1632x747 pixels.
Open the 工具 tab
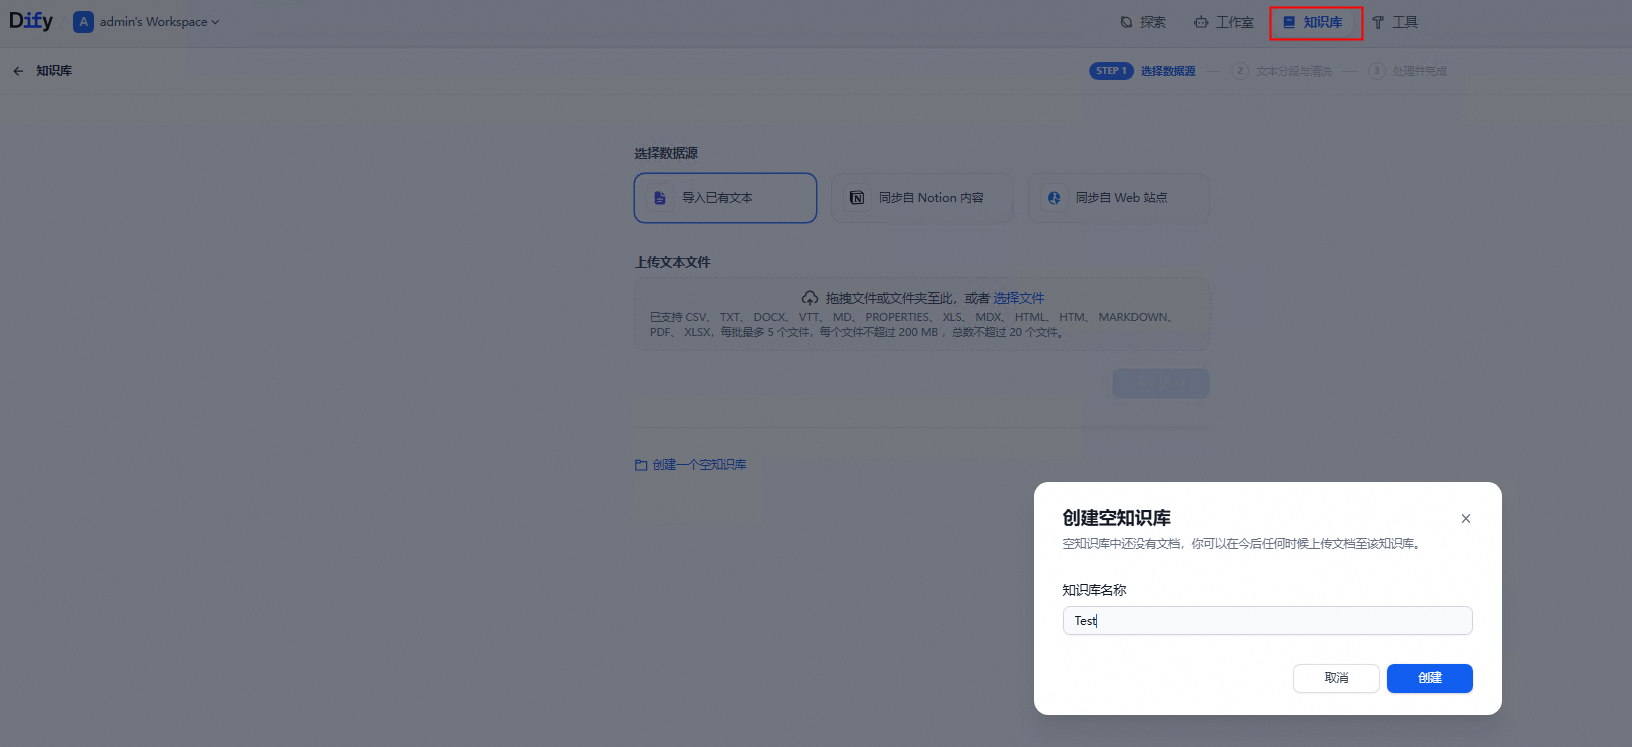pos(1395,22)
